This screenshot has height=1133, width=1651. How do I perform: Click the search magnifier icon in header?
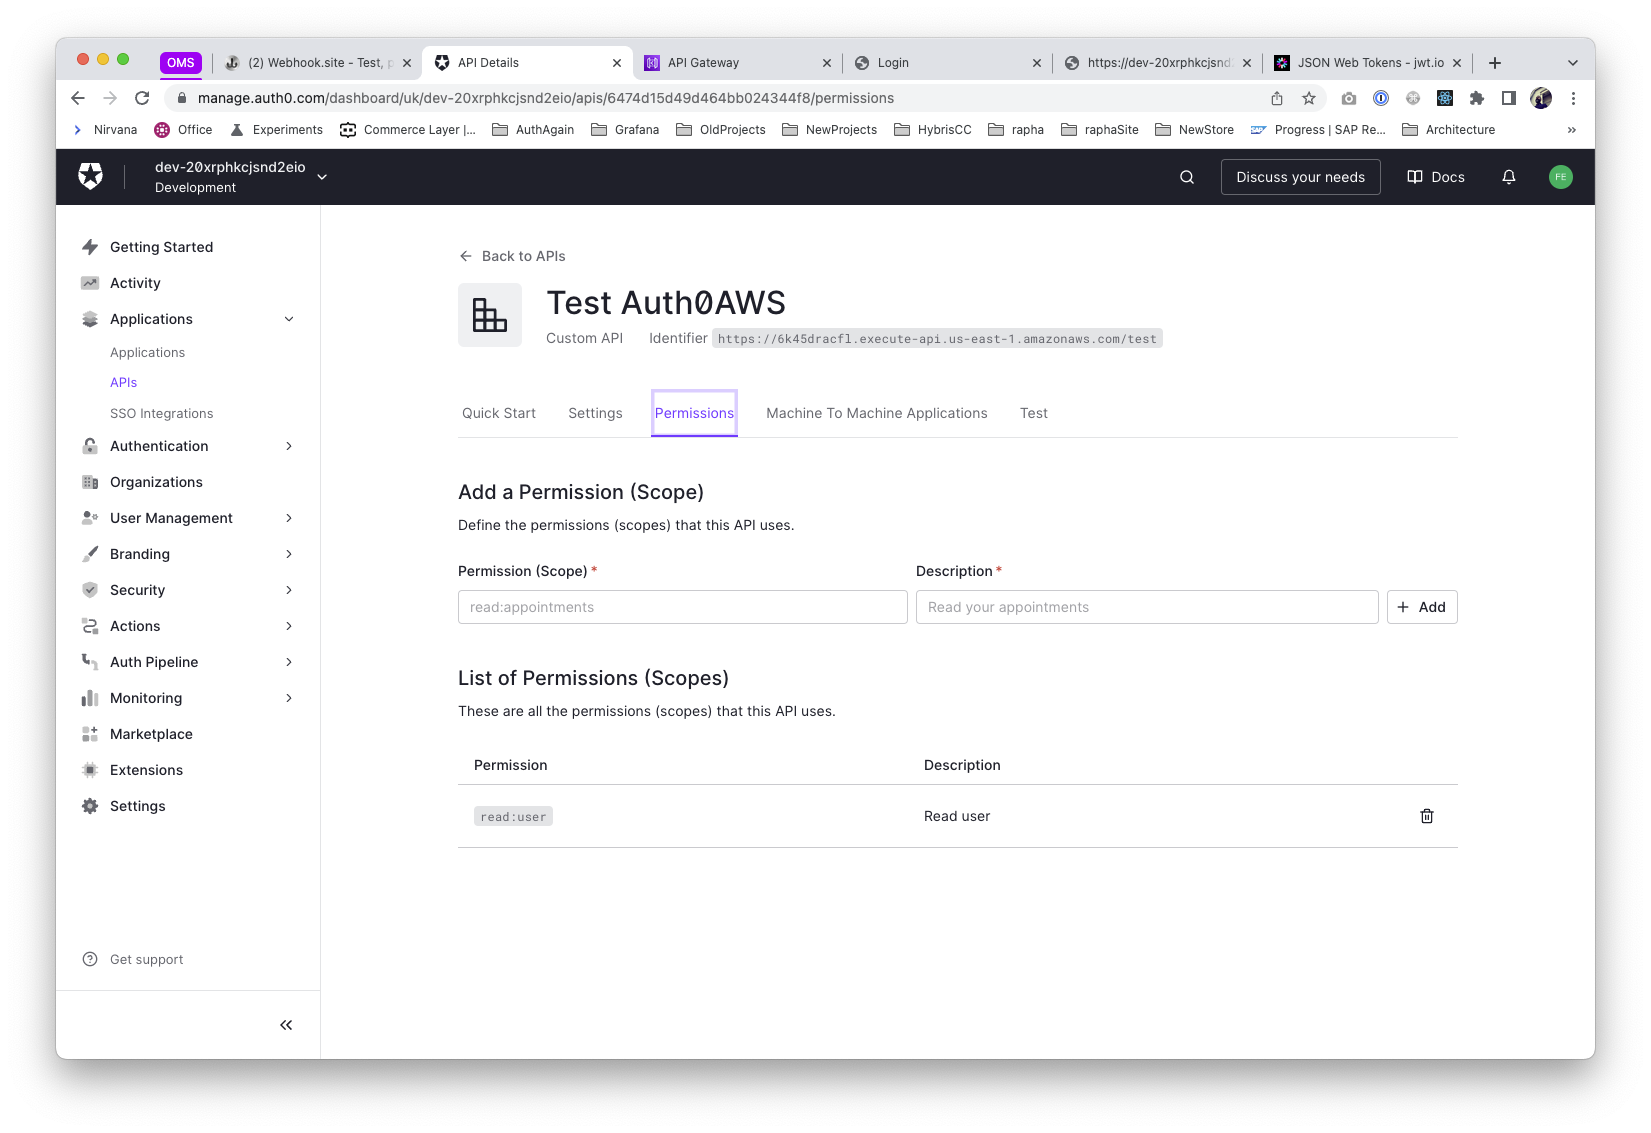1186,177
